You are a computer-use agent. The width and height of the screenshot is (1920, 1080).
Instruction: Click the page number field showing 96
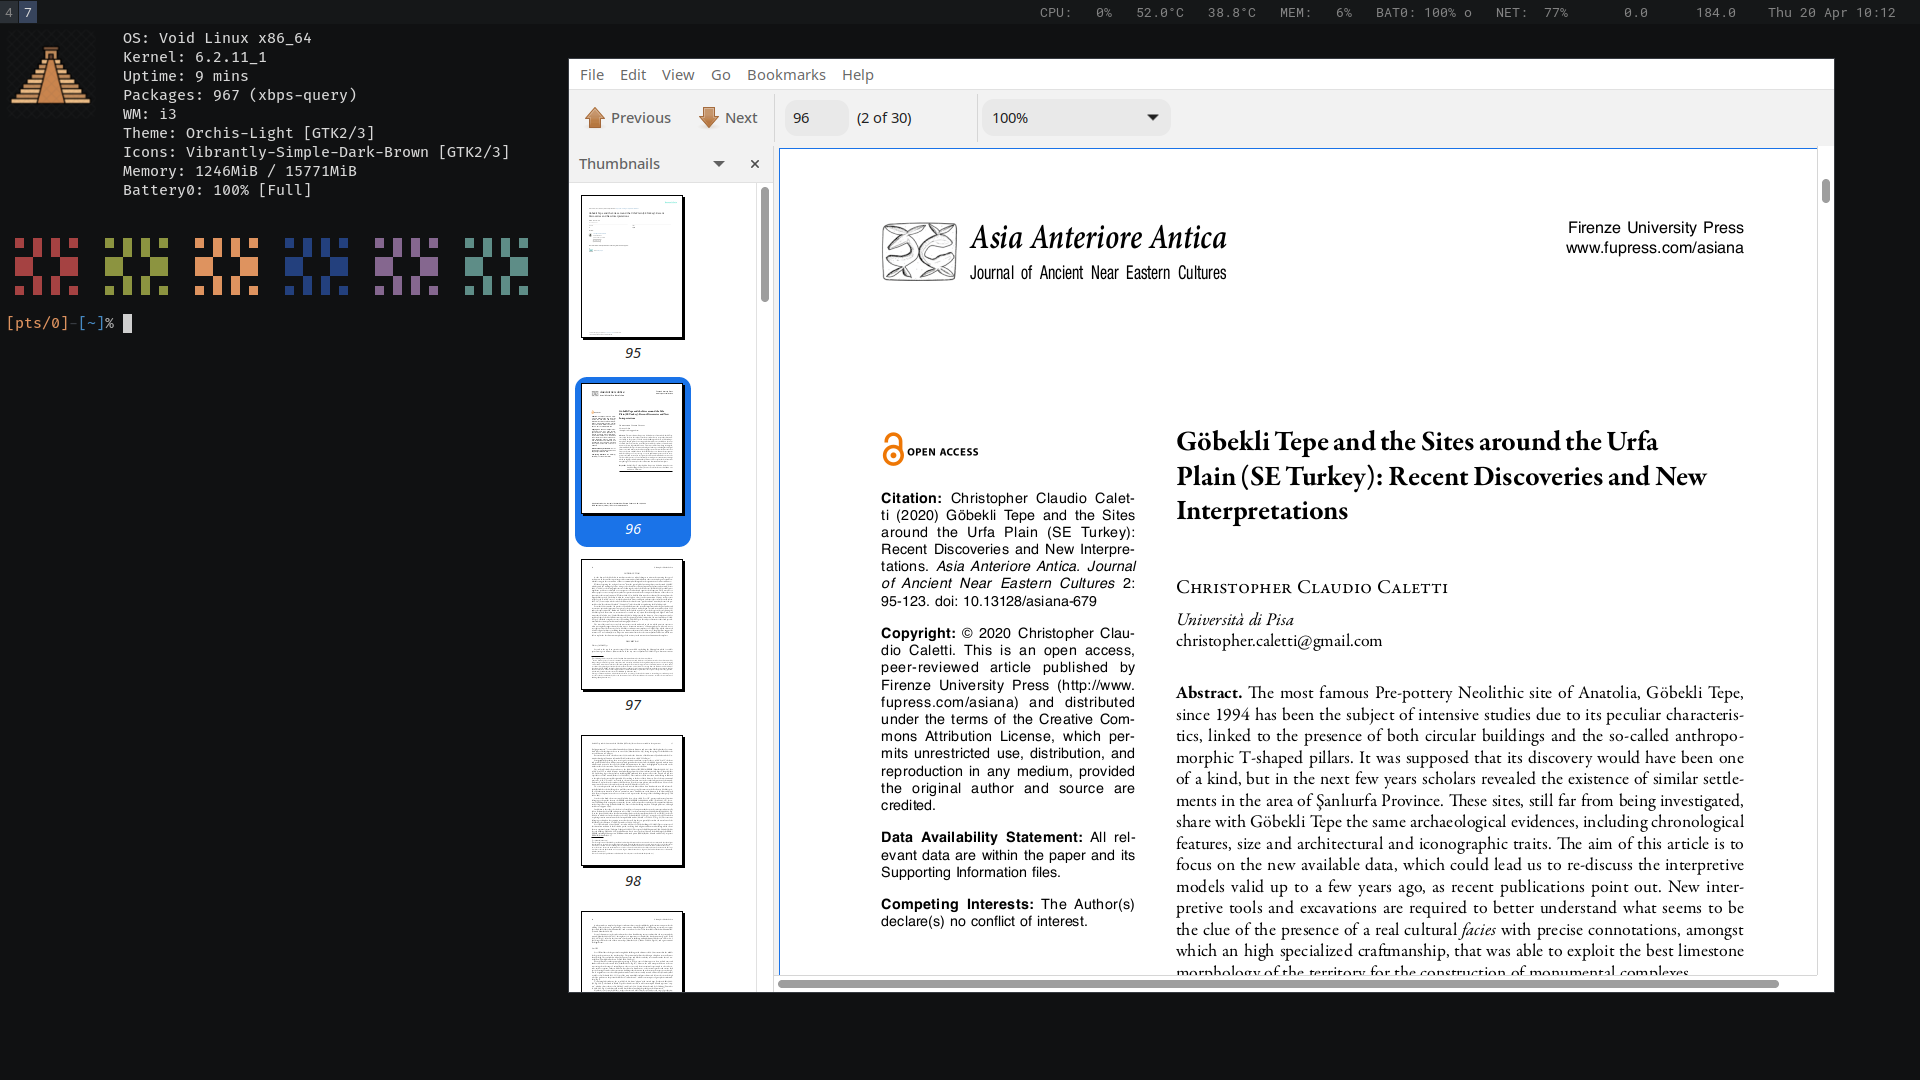click(816, 118)
